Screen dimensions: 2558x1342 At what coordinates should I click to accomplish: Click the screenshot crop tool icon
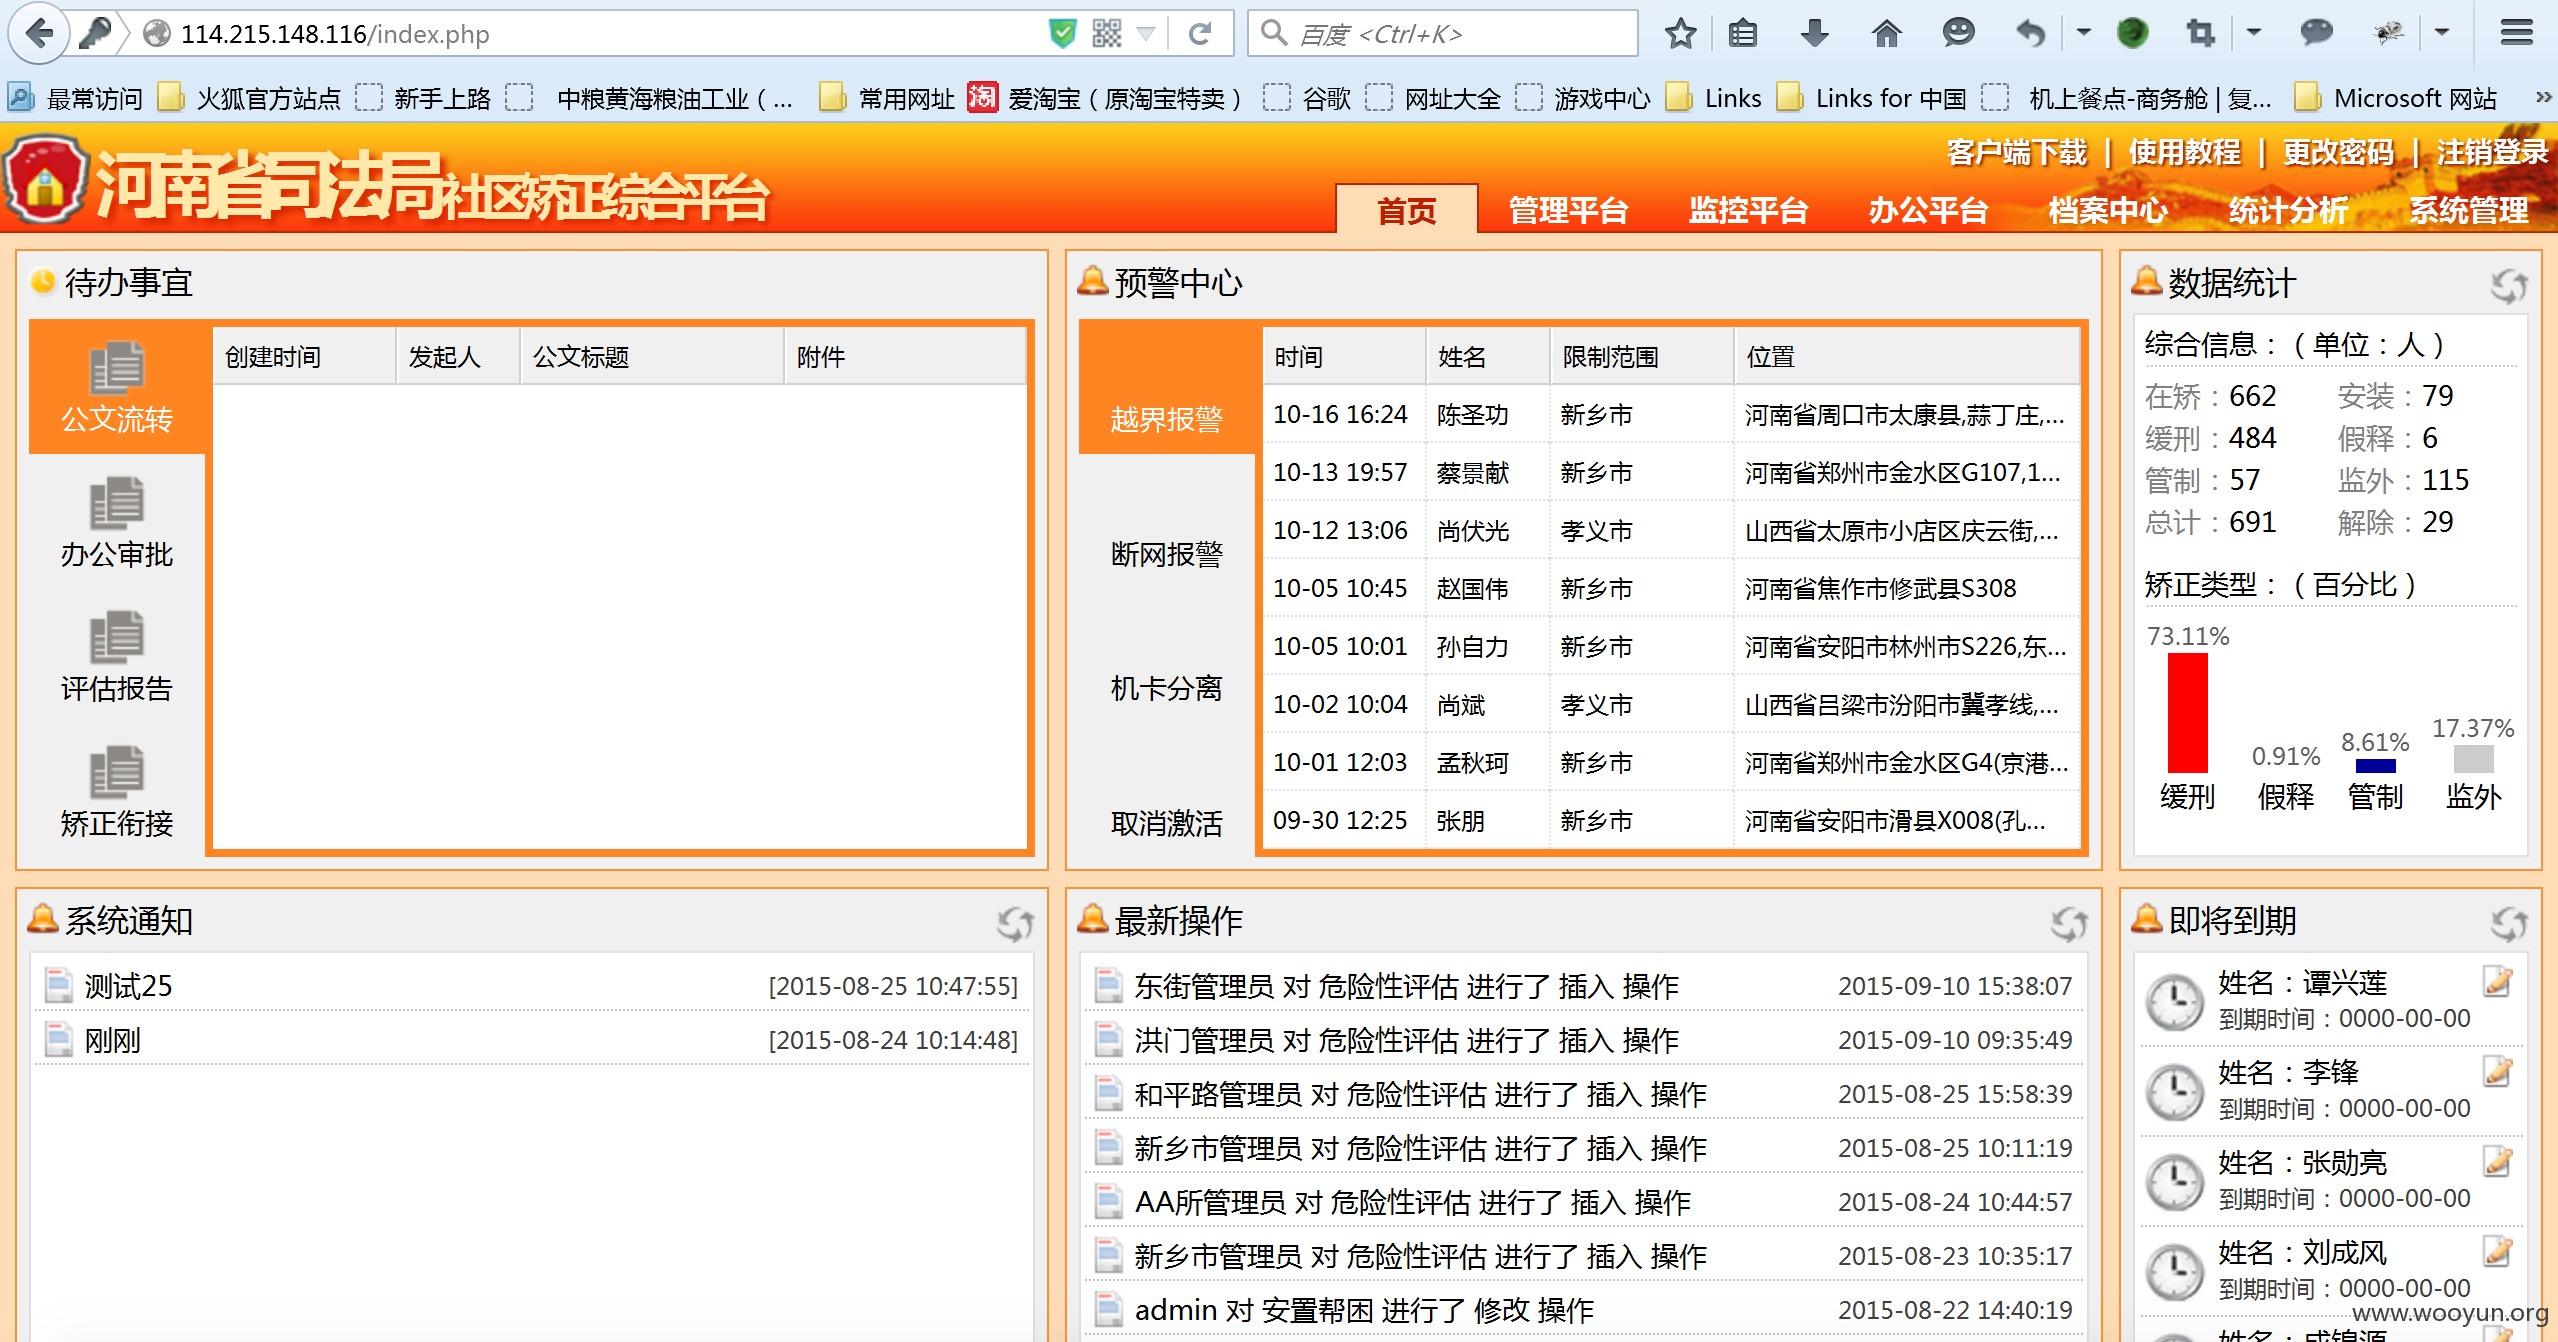pyautogui.click(x=2200, y=34)
